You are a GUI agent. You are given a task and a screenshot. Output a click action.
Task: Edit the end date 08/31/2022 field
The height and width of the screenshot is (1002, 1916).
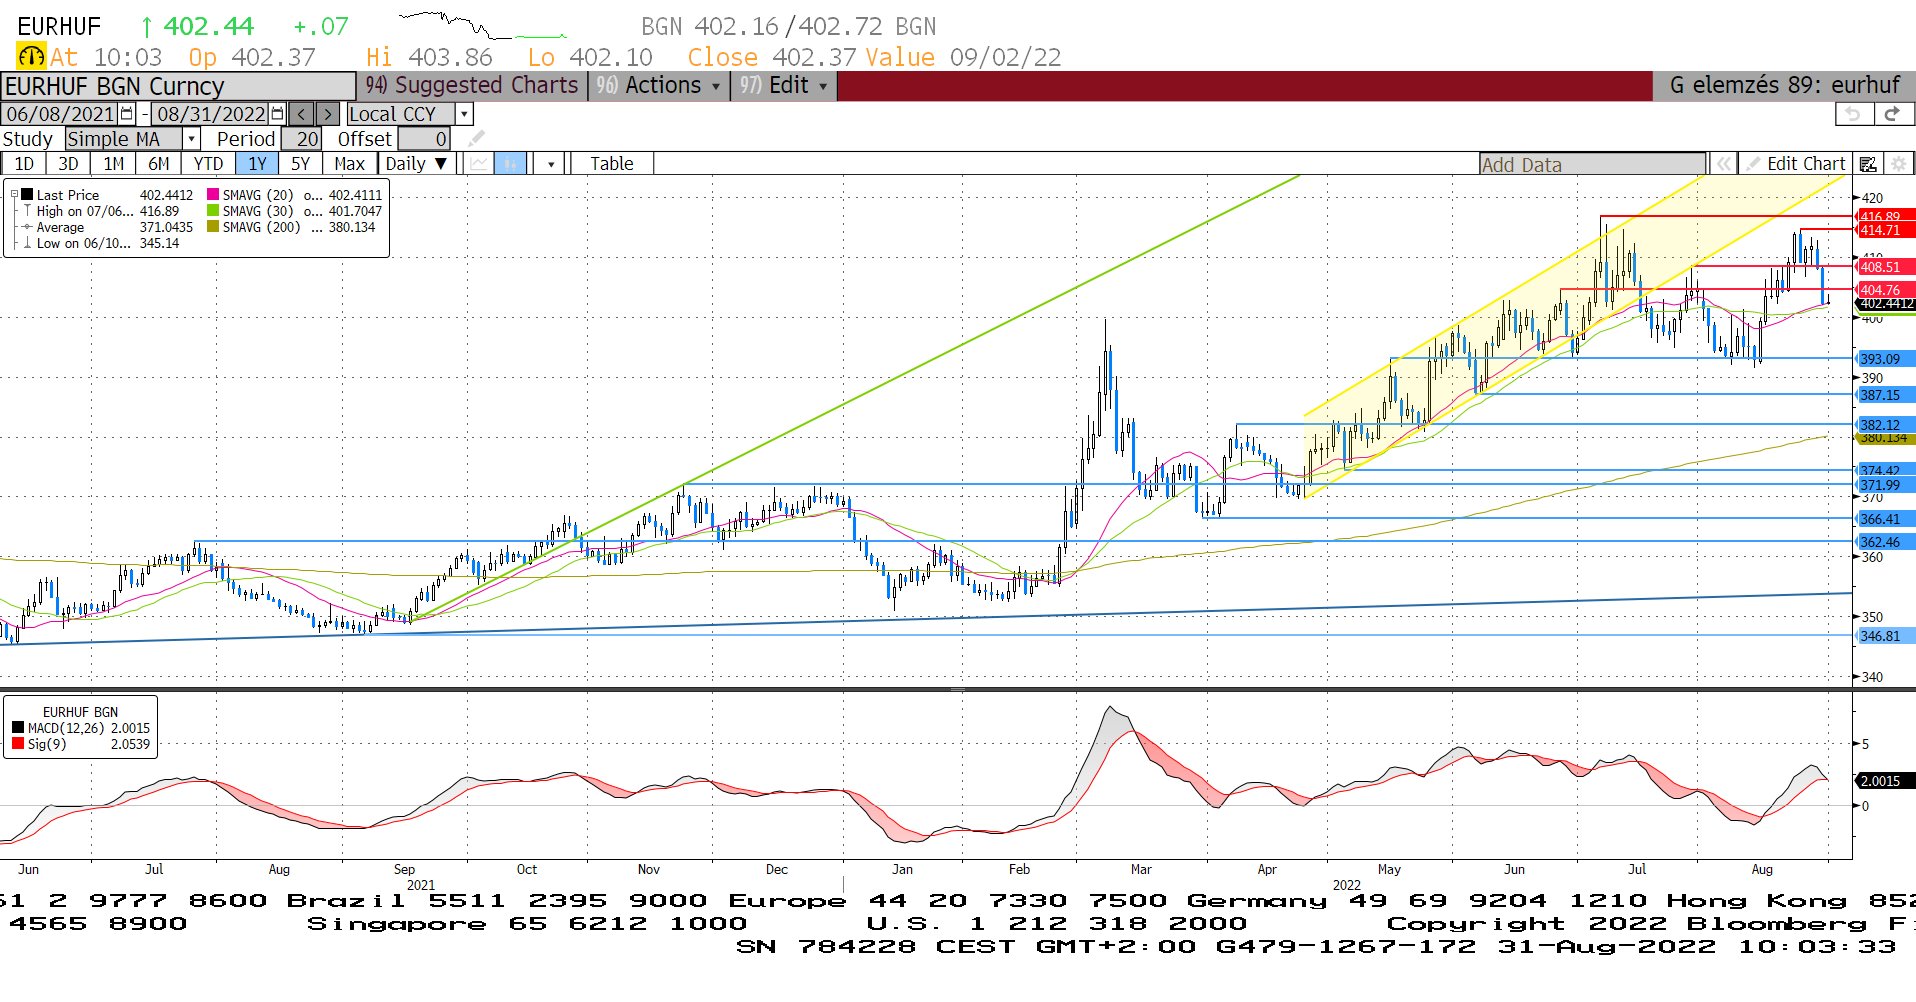pos(211,114)
